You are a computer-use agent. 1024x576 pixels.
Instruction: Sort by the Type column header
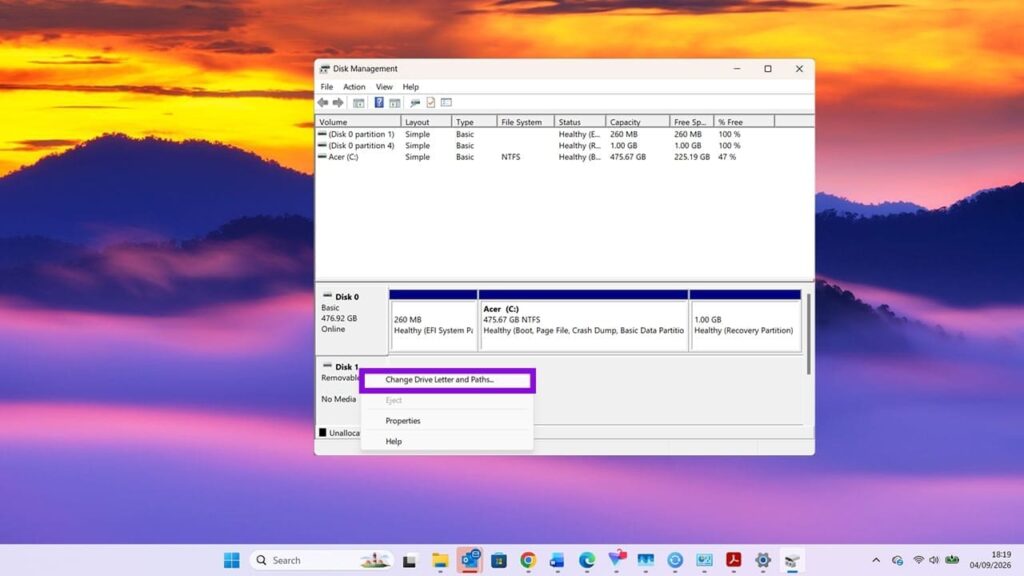[x=474, y=122]
